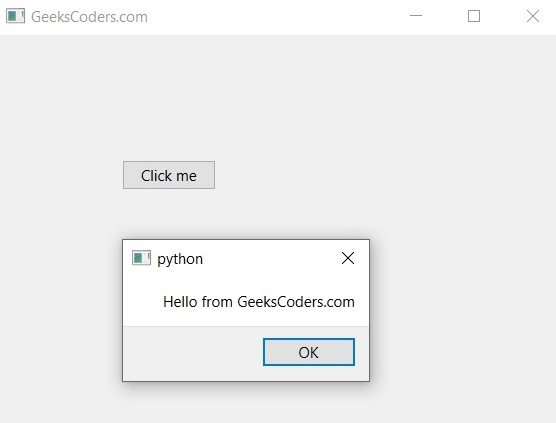Close the python dialog with its X

[x=348, y=258]
